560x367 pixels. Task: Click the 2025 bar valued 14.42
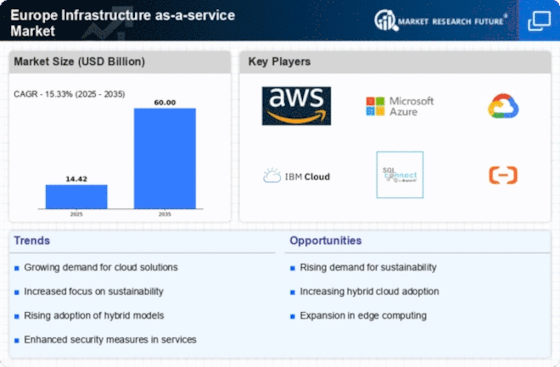point(76,197)
